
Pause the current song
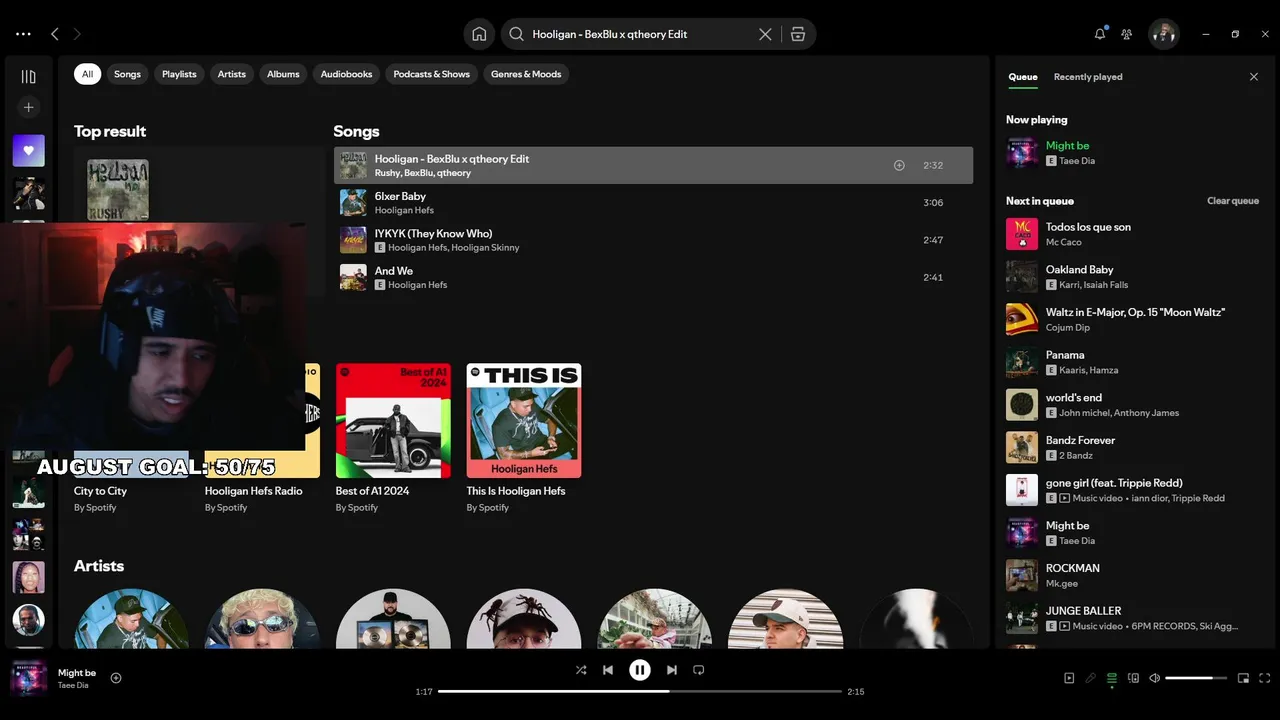tap(640, 670)
